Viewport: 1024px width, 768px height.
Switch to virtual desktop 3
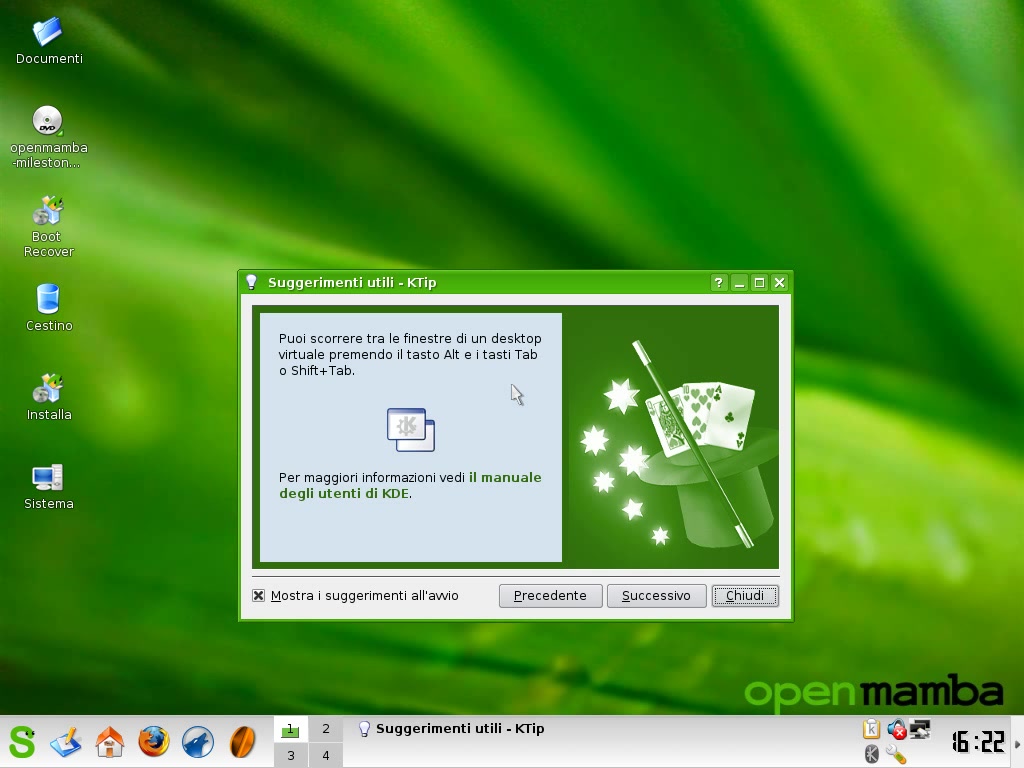pos(291,755)
